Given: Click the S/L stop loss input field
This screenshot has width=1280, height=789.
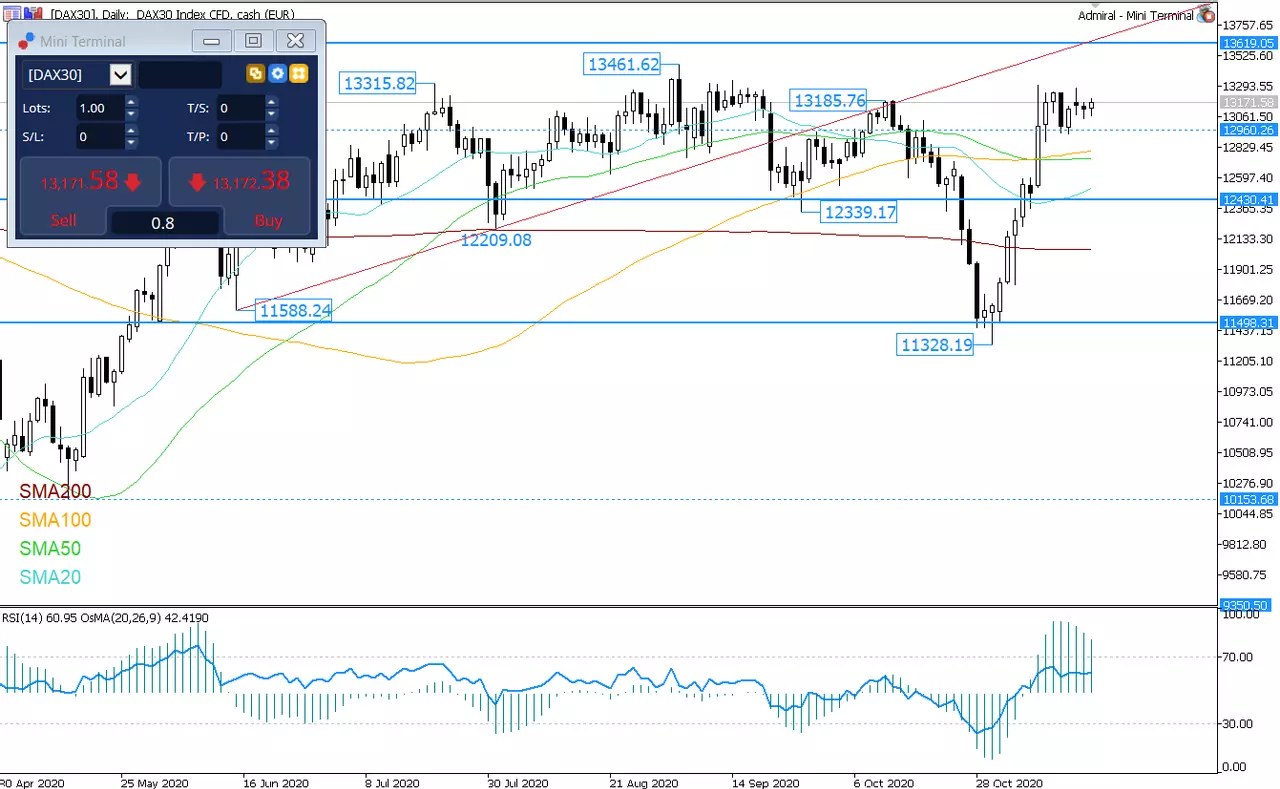Looking at the screenshot, I should (x=100, y=137).
